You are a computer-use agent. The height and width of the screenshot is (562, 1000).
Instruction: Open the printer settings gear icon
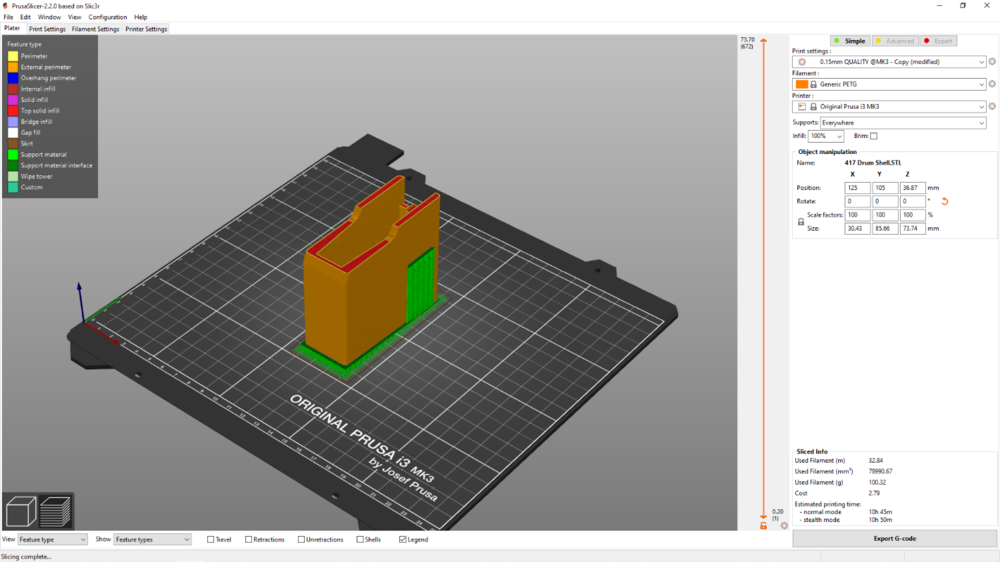tap(992, 106)
